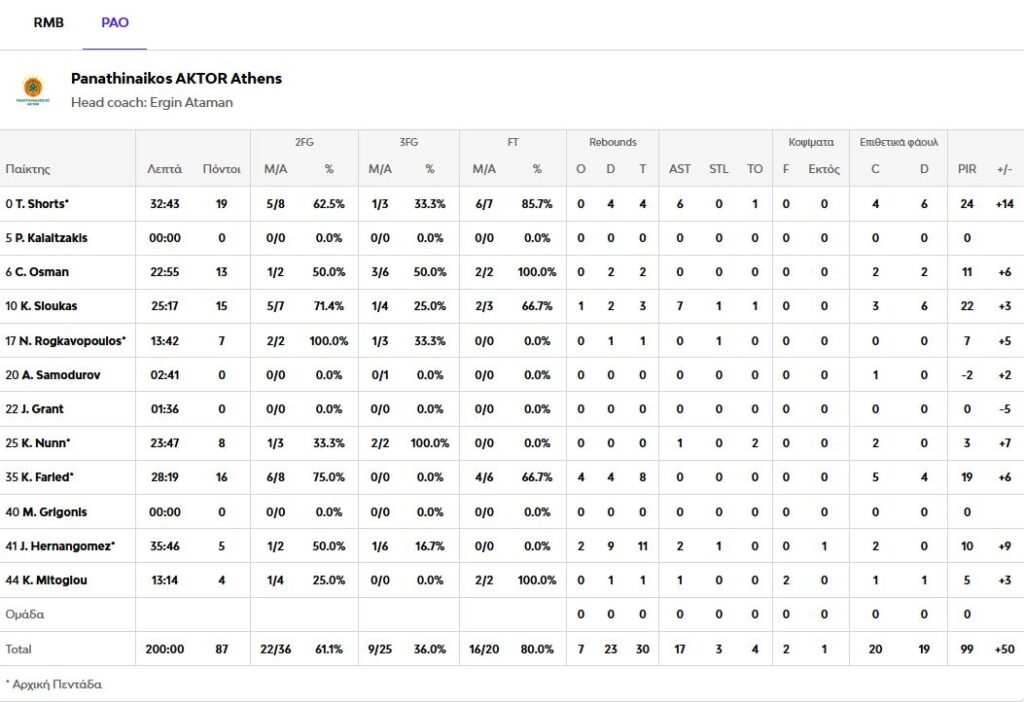Viewport: 1024px width, 702px height.
Task: Click the STL column header
Action: click(719, 169)
